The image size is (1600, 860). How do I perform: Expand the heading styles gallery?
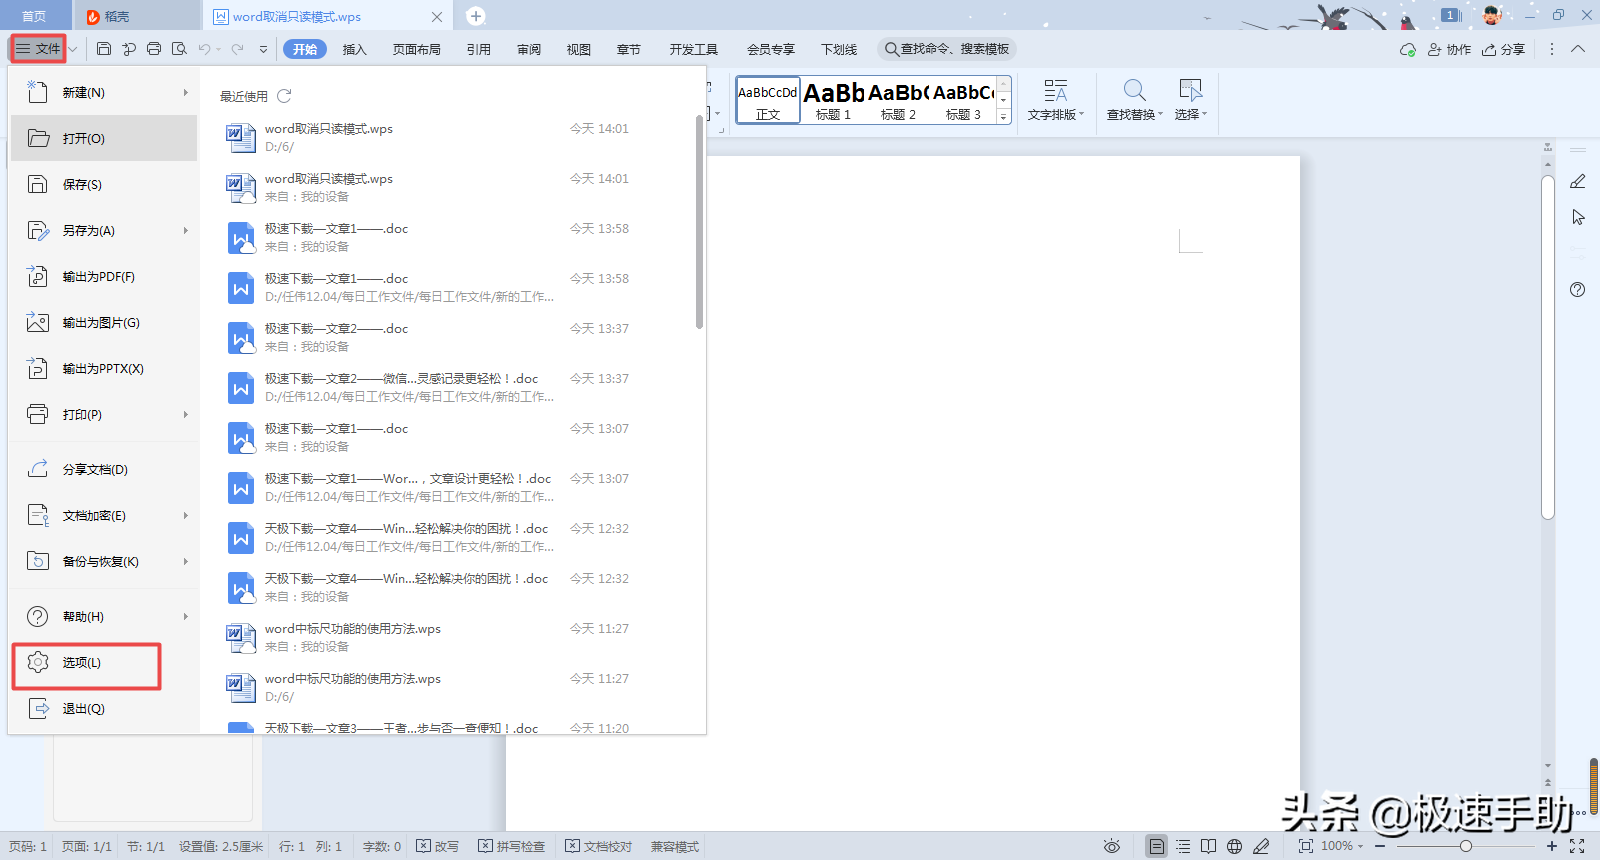pyautogui.click(x=1004, y=117)
